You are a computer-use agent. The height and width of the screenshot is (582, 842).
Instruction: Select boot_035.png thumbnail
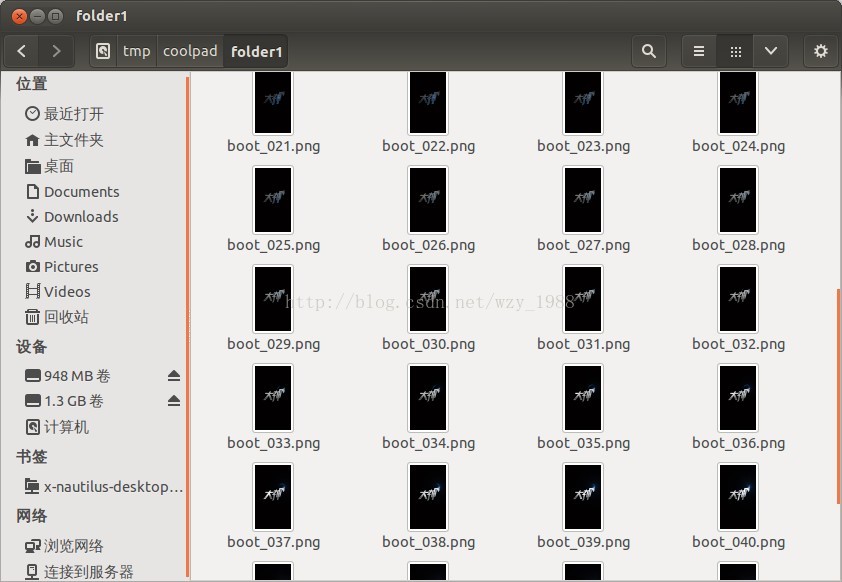coord(583,398)
